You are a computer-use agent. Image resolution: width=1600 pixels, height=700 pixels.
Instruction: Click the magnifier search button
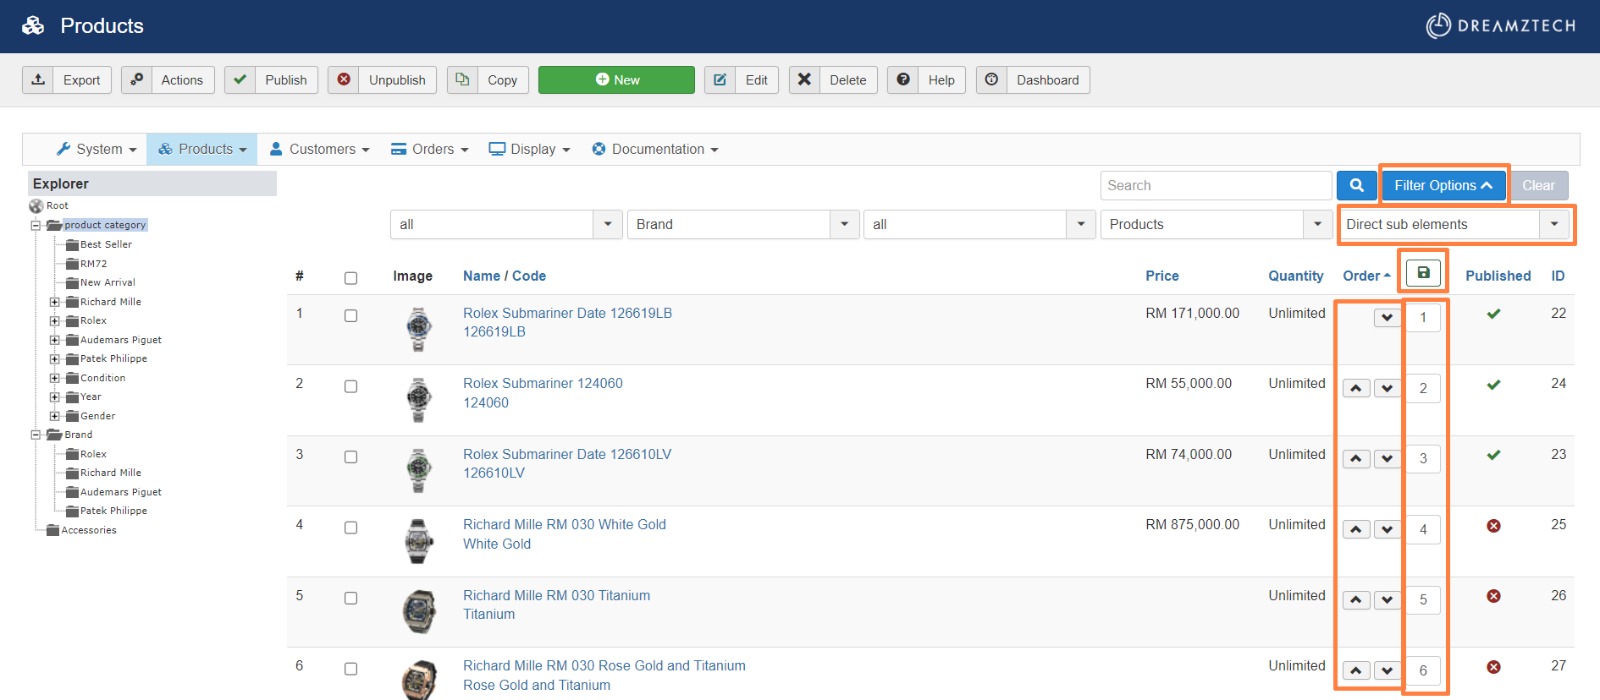[x=1356, y=185]
